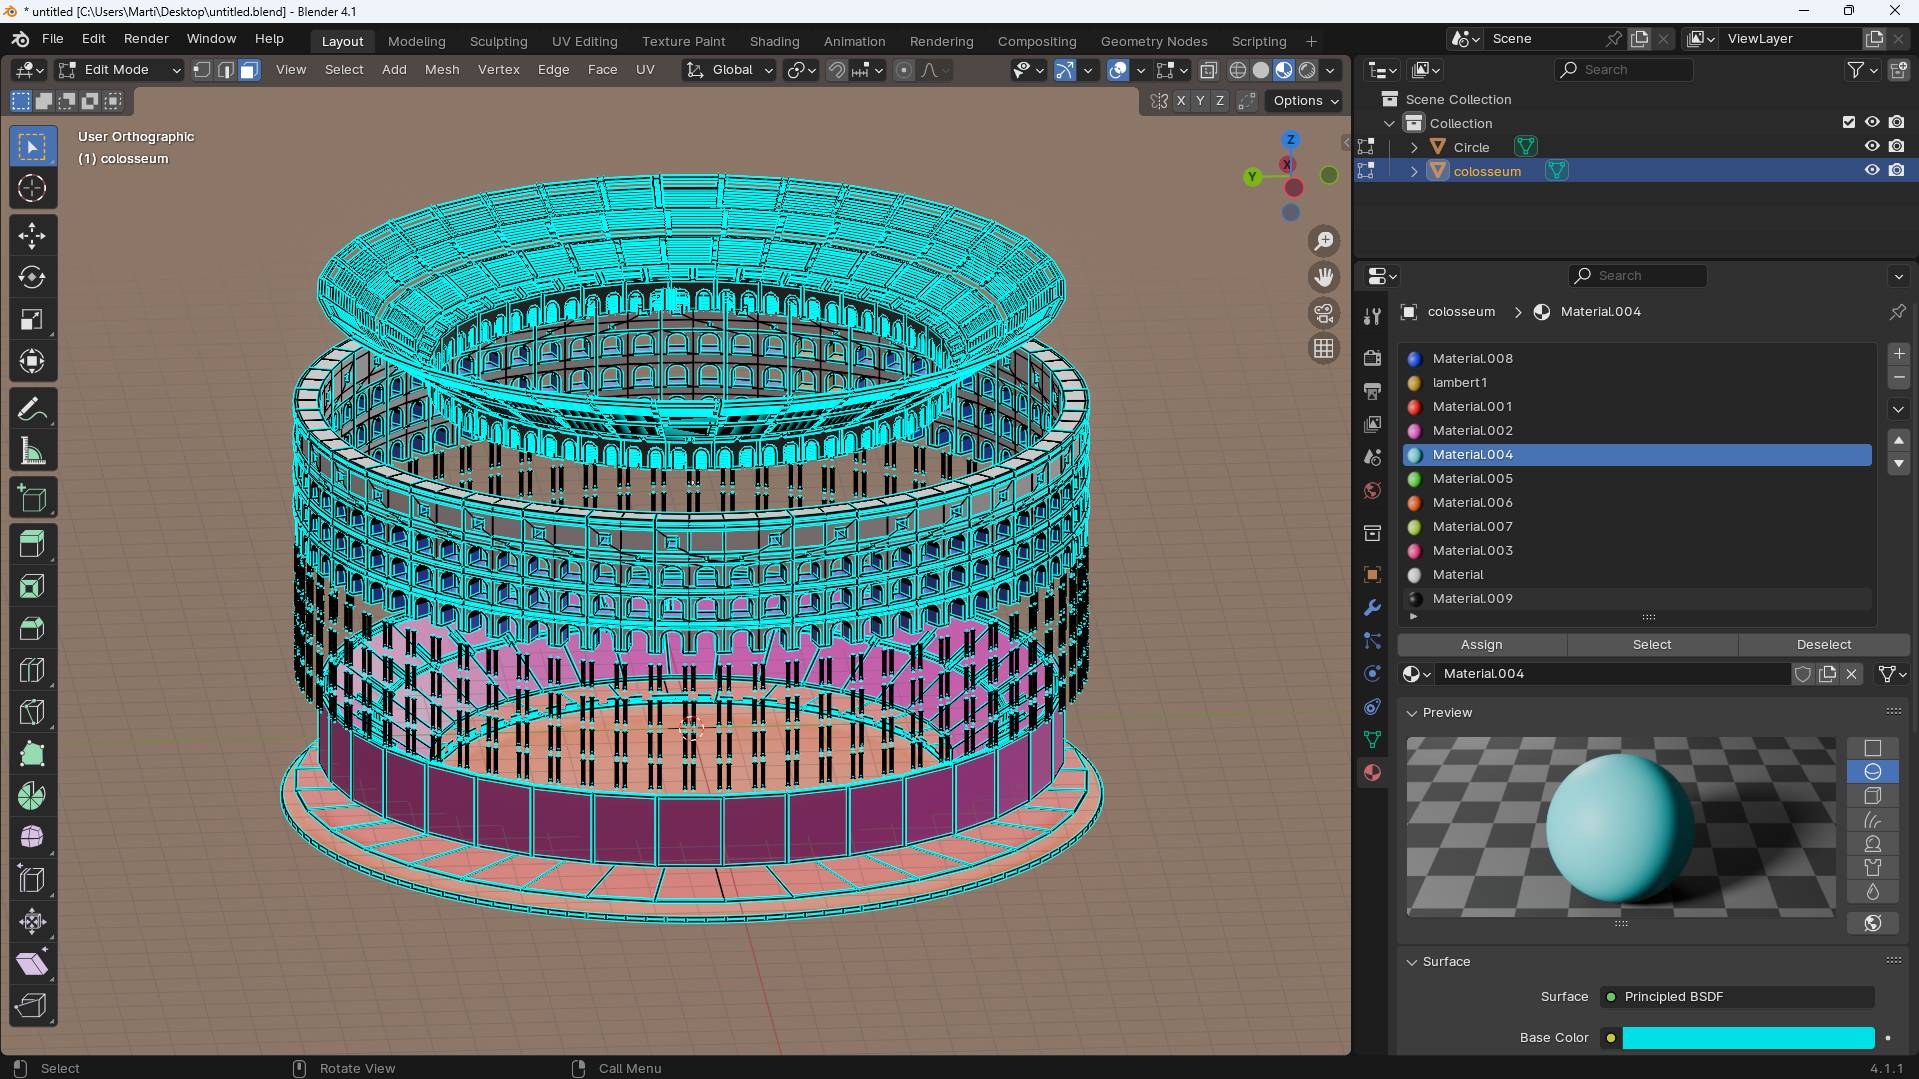Select the Extrude Region tool
The width and height of the screenshot is (1919, 1079).
(x=32, y=545)
